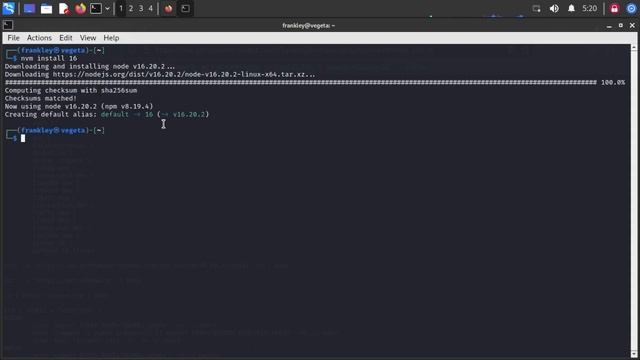
Task: Show desktop via the blue panel icon
Action: coord(29,9)
